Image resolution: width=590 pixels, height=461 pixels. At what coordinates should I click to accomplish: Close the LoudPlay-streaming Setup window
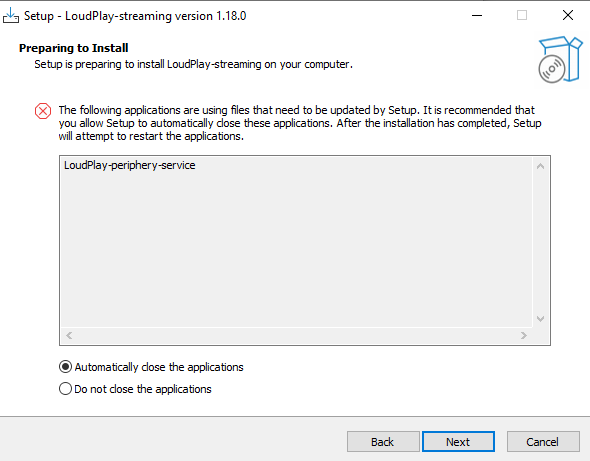coord(567,15)
